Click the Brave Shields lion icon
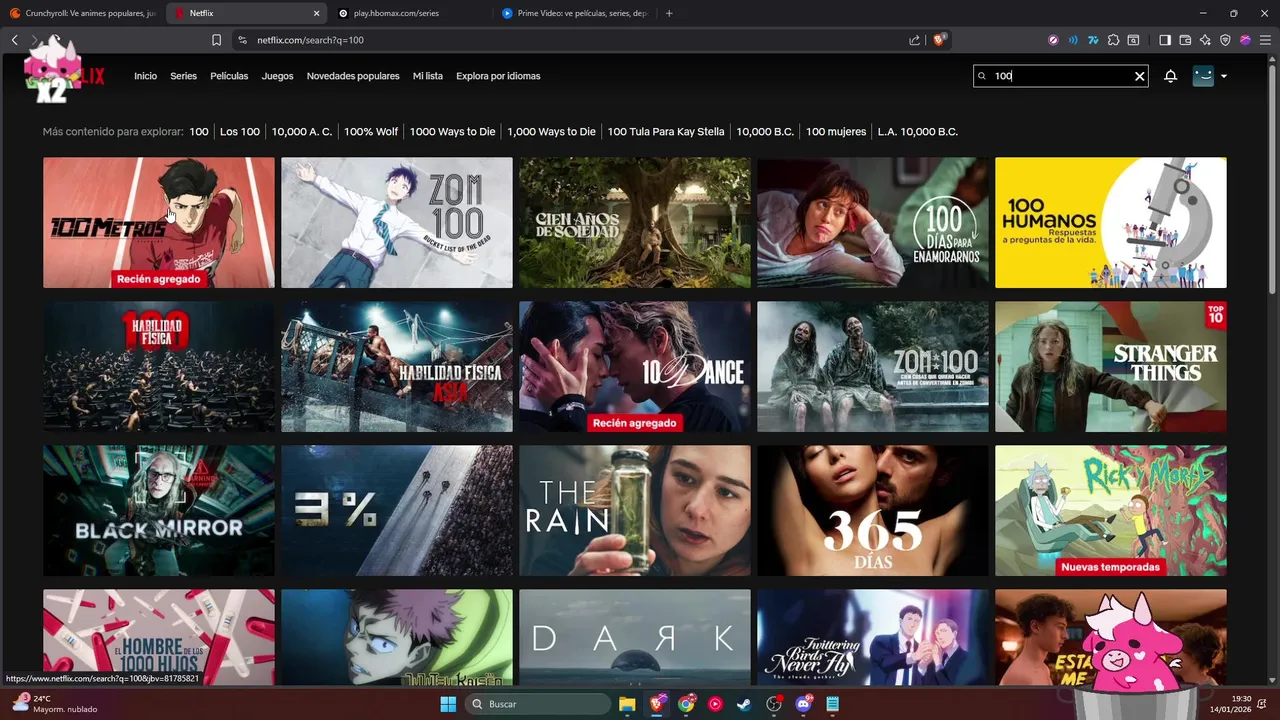This screenshot has width=1280, height=720. 939,40
